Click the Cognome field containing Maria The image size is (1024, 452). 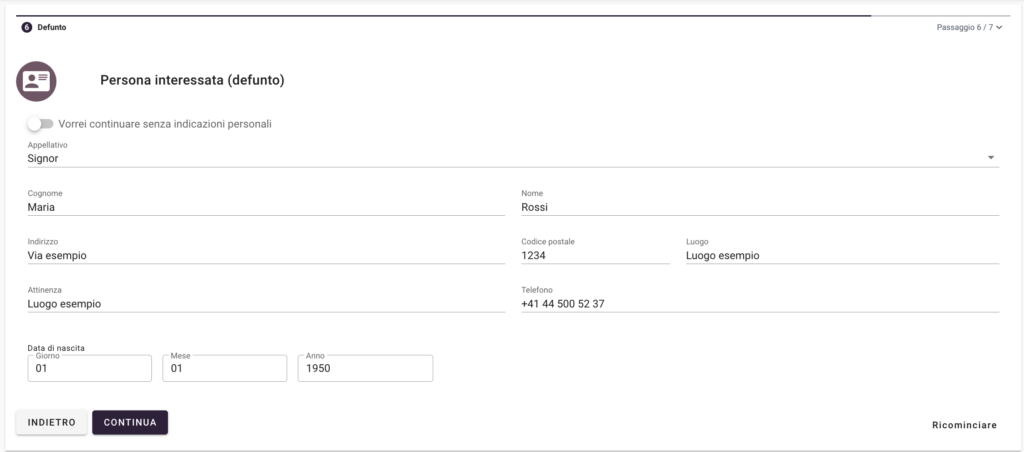(x=265, y=207)
